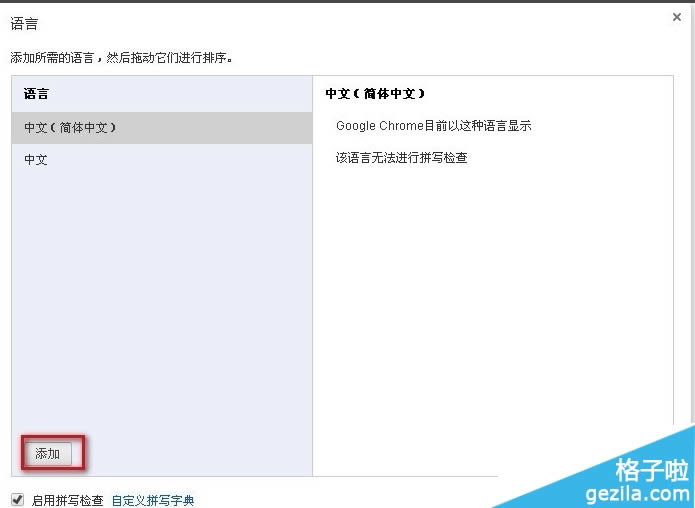Screen dimensions: 695x508
Task: Open the 自定义拼写字典 link
Action: click(153, 500)
